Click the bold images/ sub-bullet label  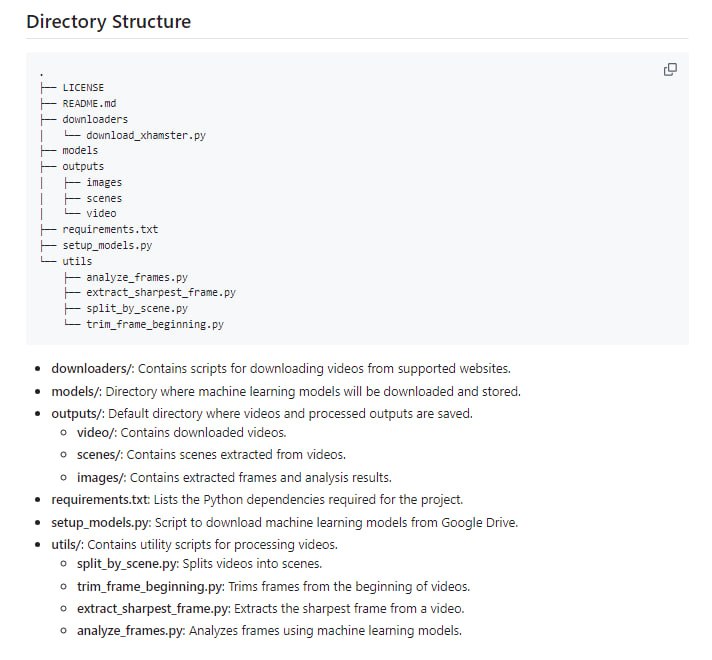[x=101, y=477]
